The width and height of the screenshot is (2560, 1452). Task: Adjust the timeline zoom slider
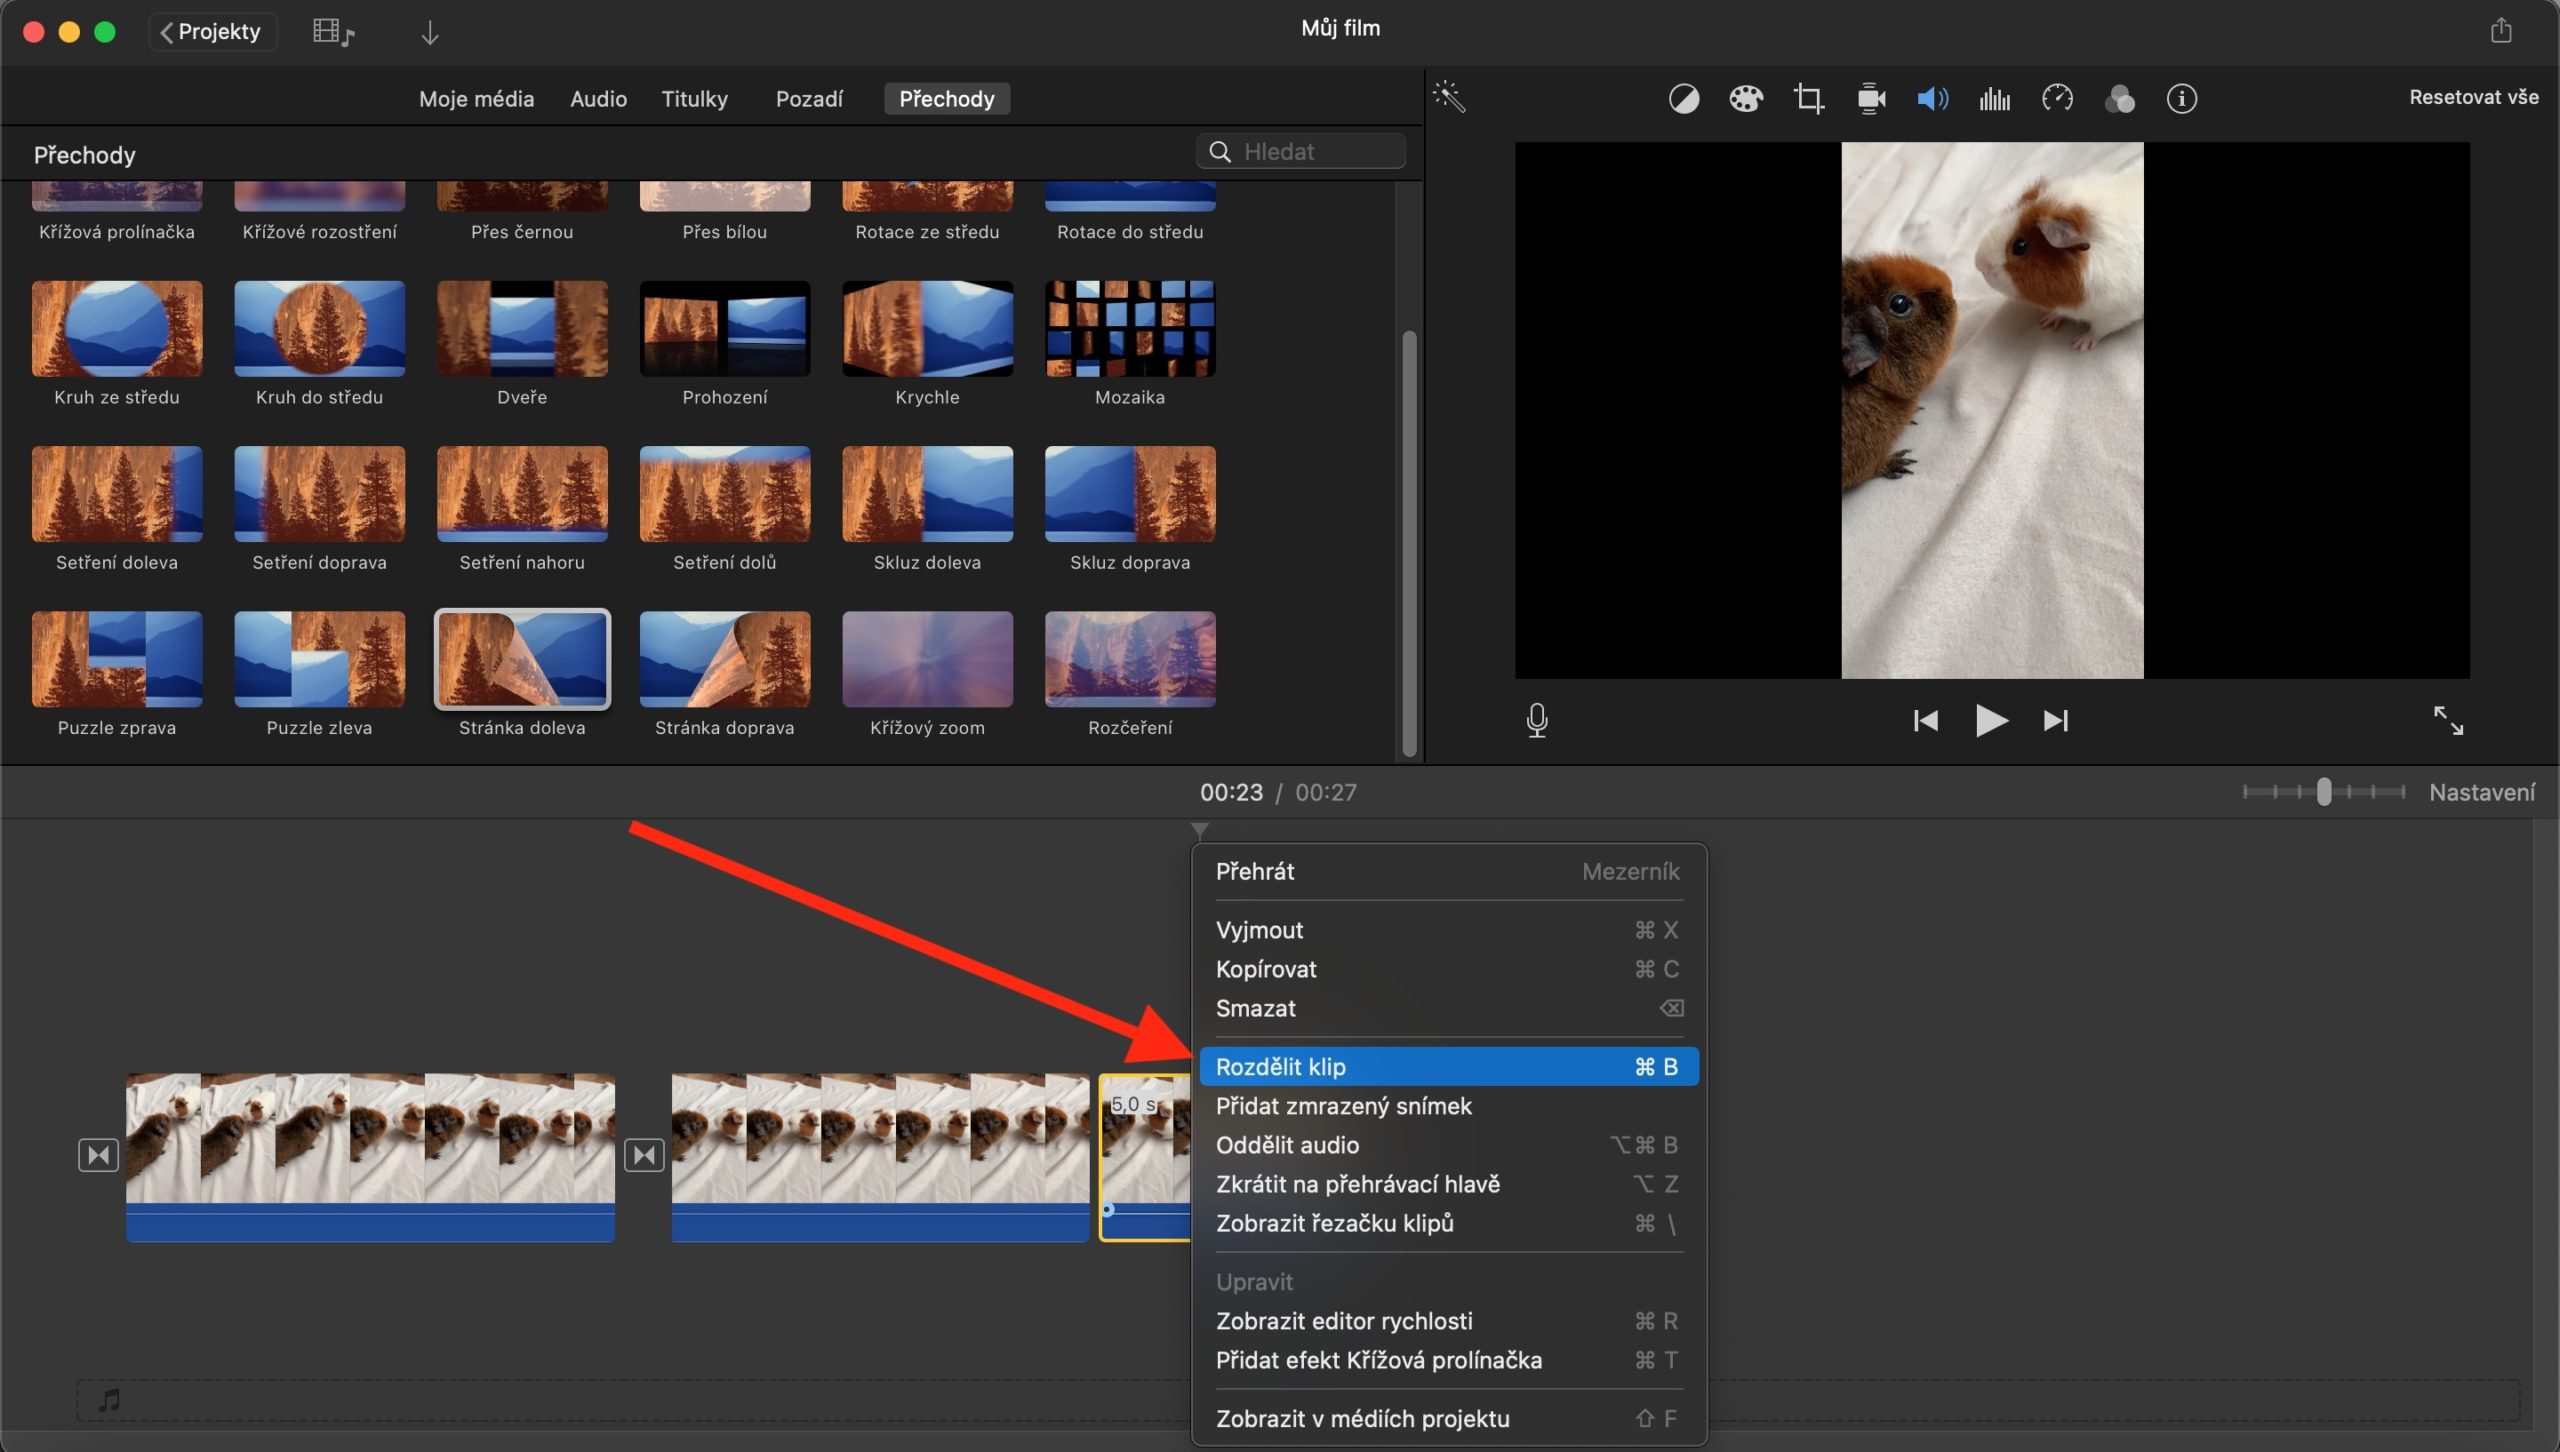2322,791
